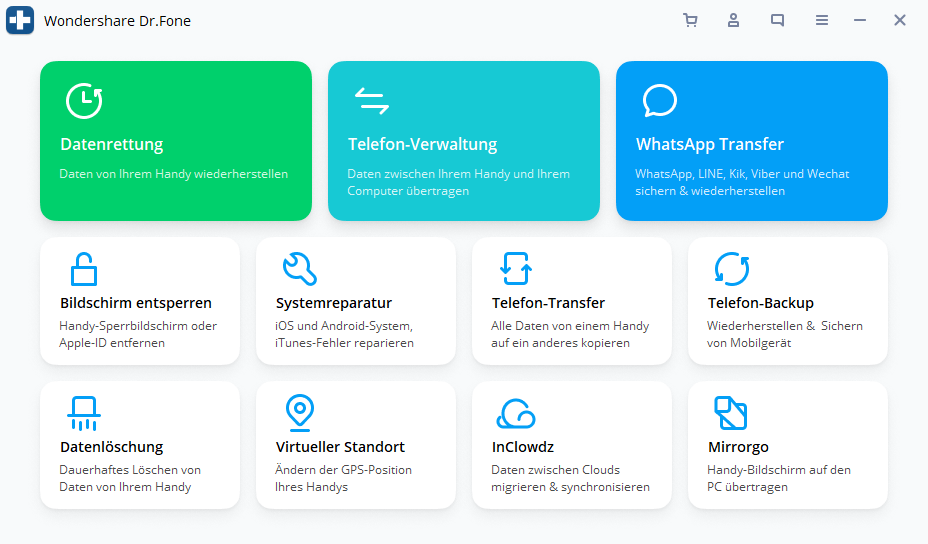Open the hamburger menu
This screenshot has width=928, height=544.
click(821, 21)
